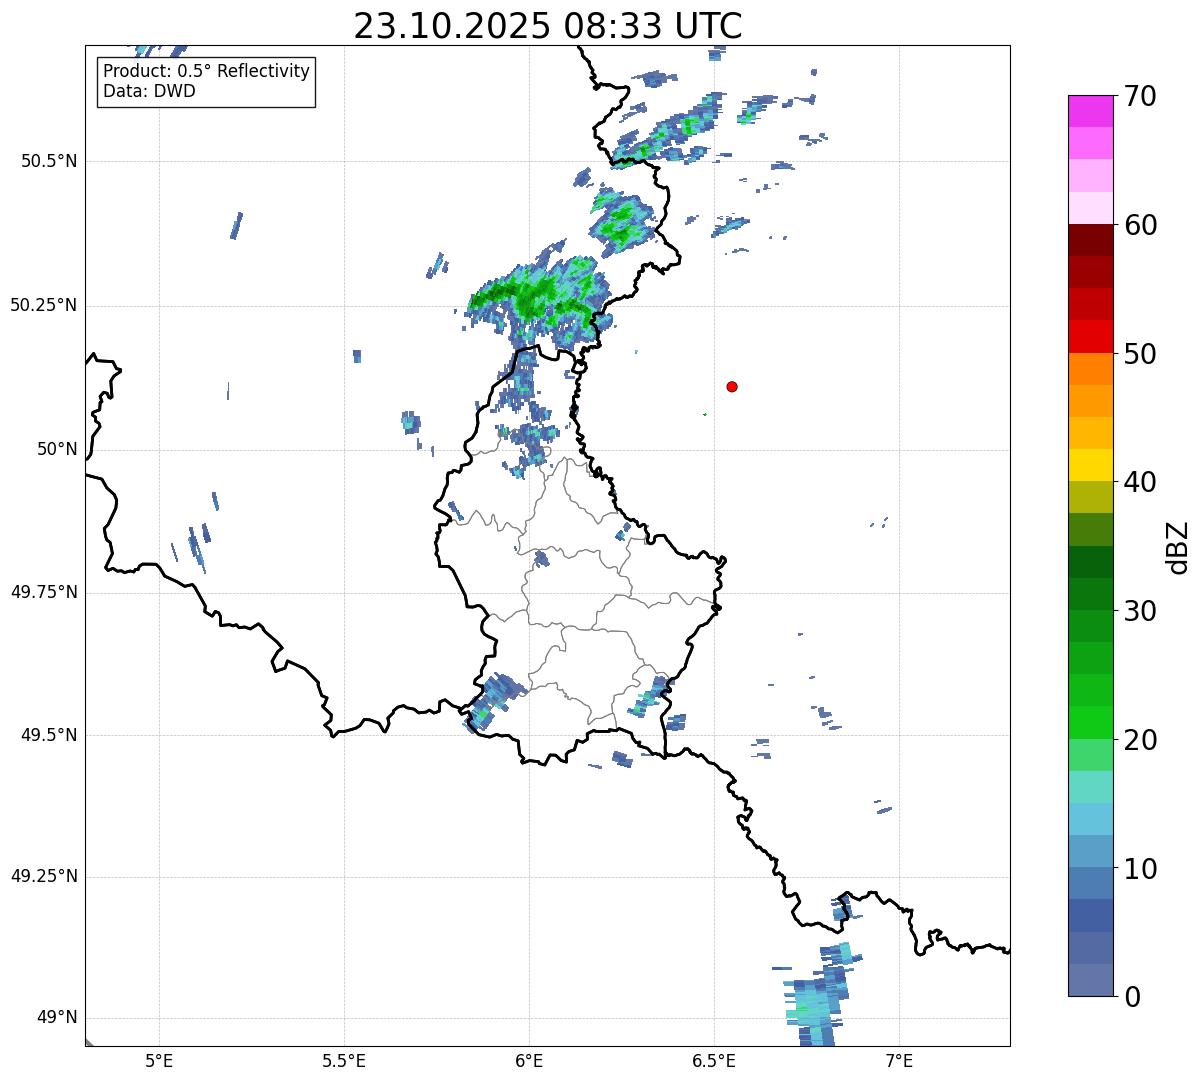Click the title '23.10.2025 08:33 UTC'
This screenshot has height=1081, width=1202.
click(x=548, y=25)
